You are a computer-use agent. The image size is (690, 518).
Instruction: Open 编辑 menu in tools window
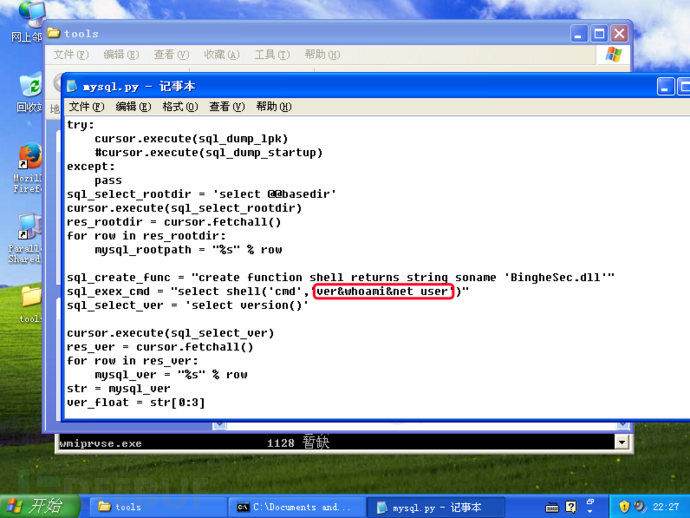coord(121,55)
